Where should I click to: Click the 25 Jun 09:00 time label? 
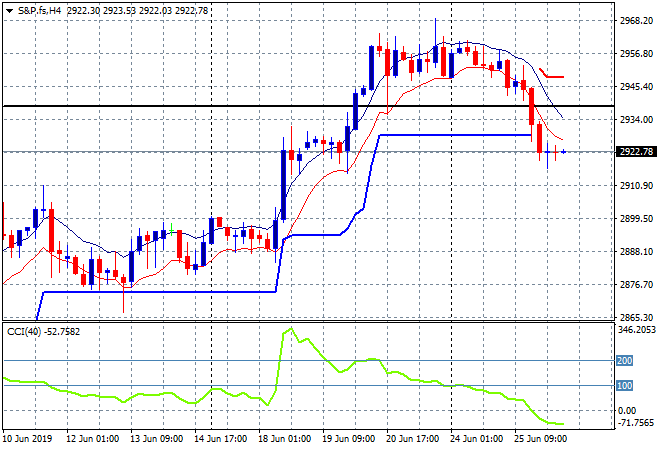pos(540,439)
